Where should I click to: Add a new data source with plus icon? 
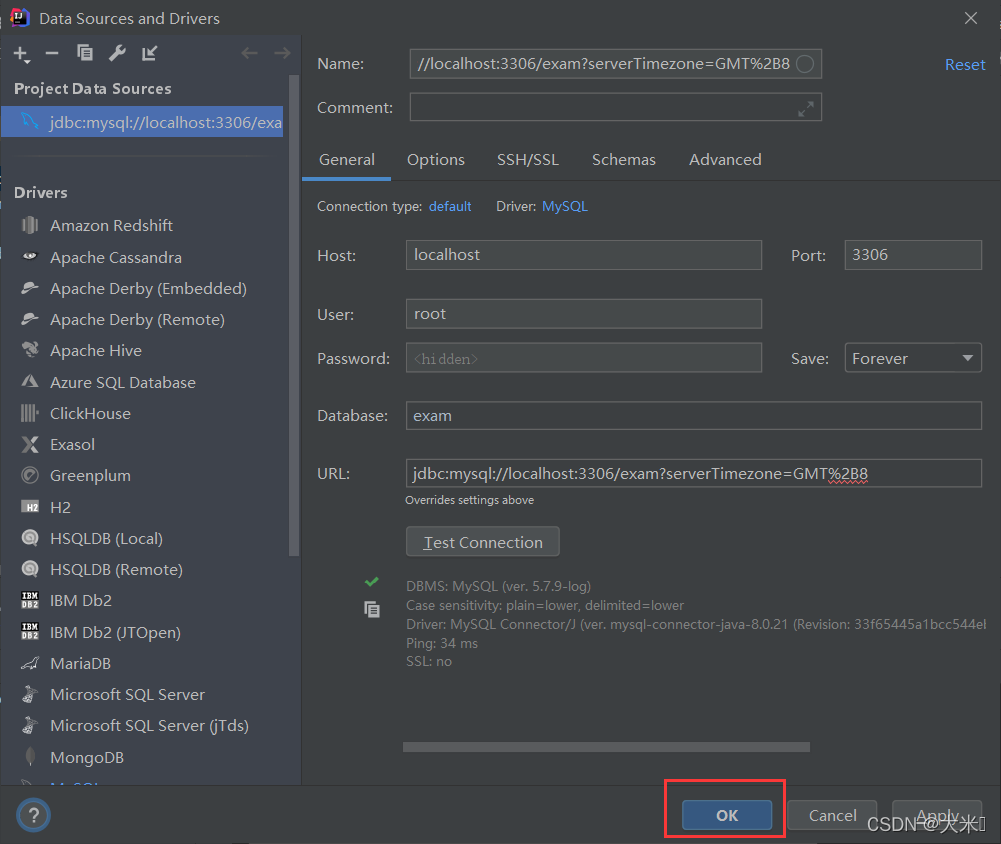point(21,54)
